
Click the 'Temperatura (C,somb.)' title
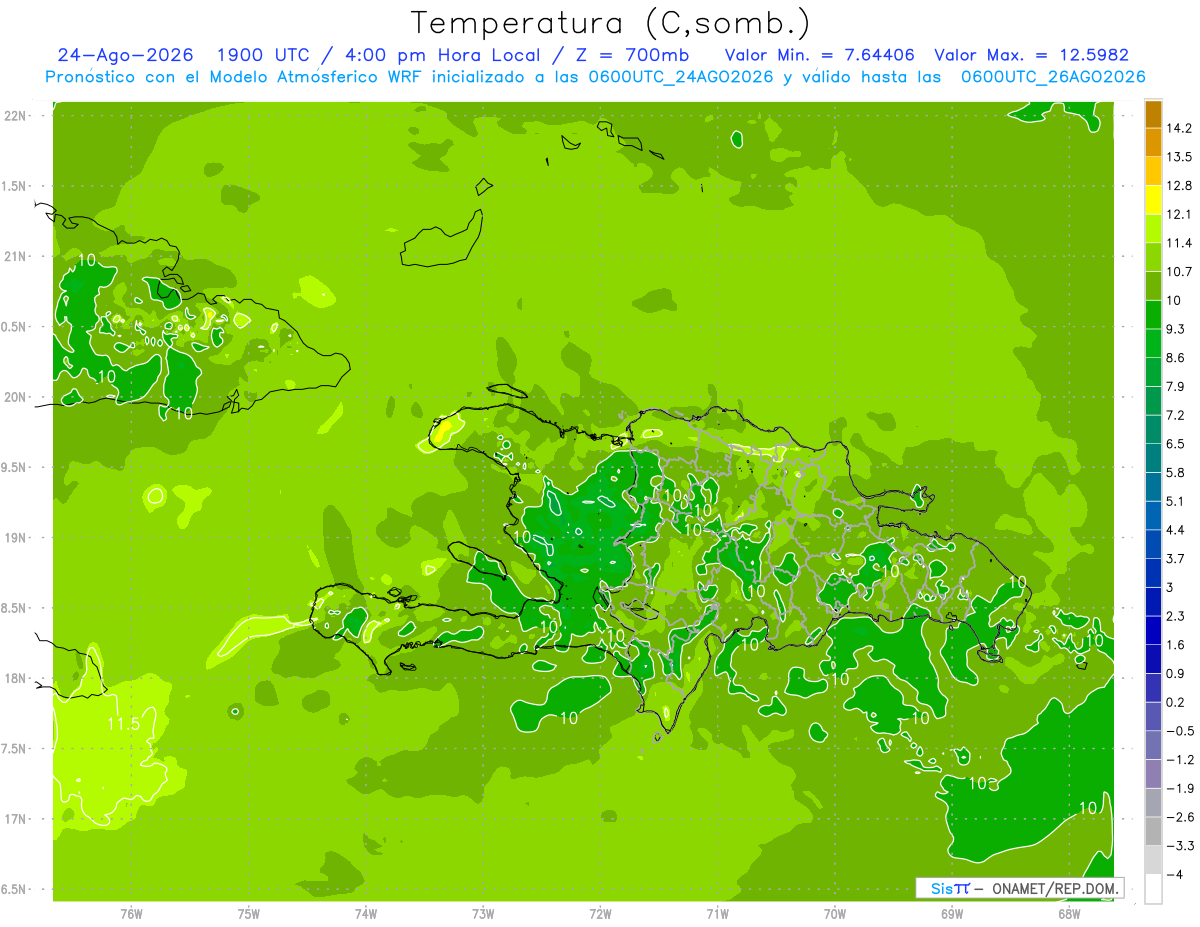610,23
